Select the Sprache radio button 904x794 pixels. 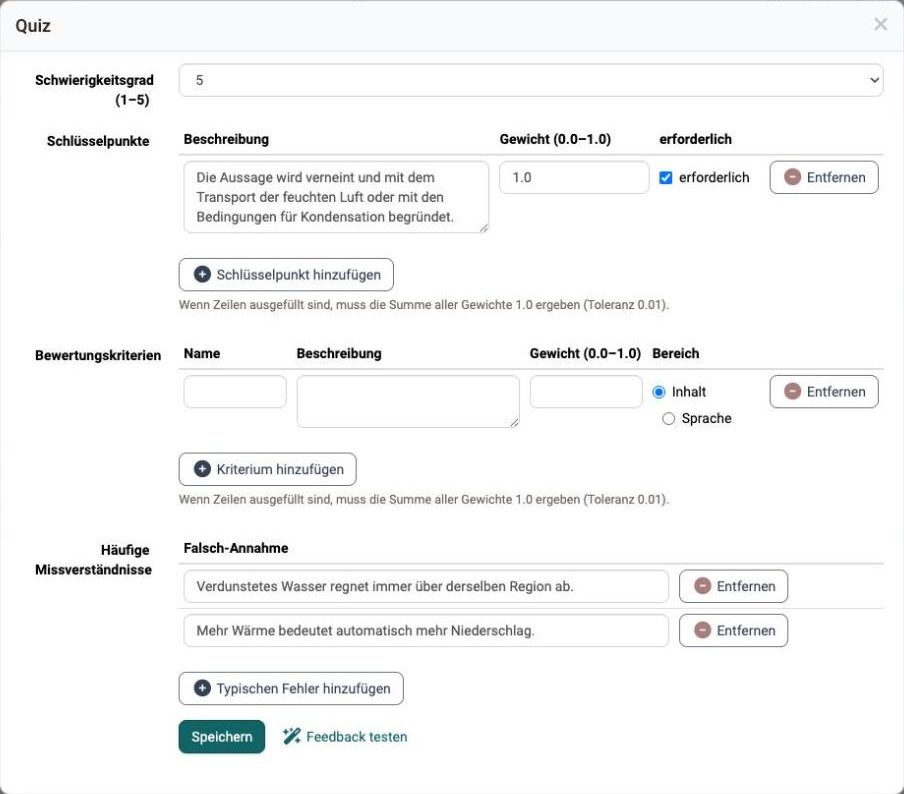coord(669,419)
